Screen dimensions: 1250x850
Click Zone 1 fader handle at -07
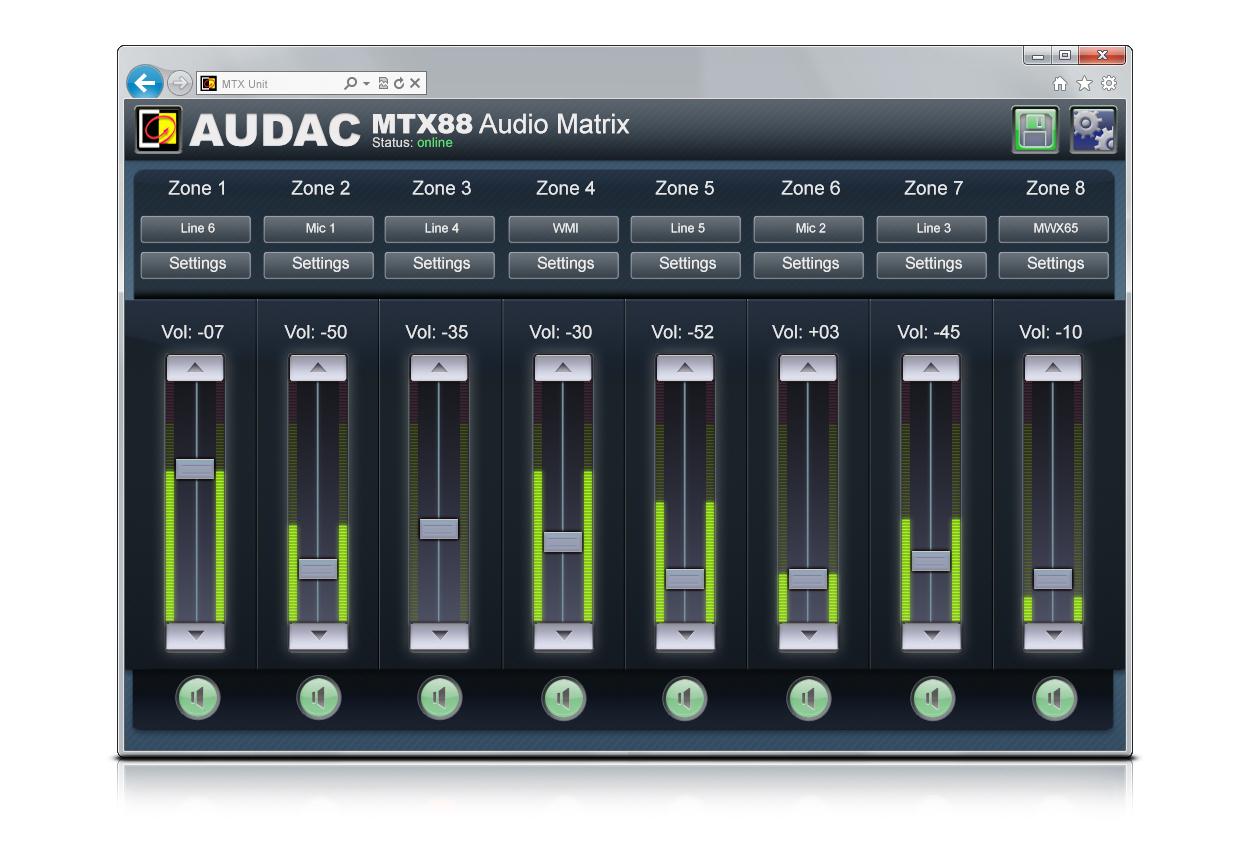pyautogui.click(x=195, y=469)
